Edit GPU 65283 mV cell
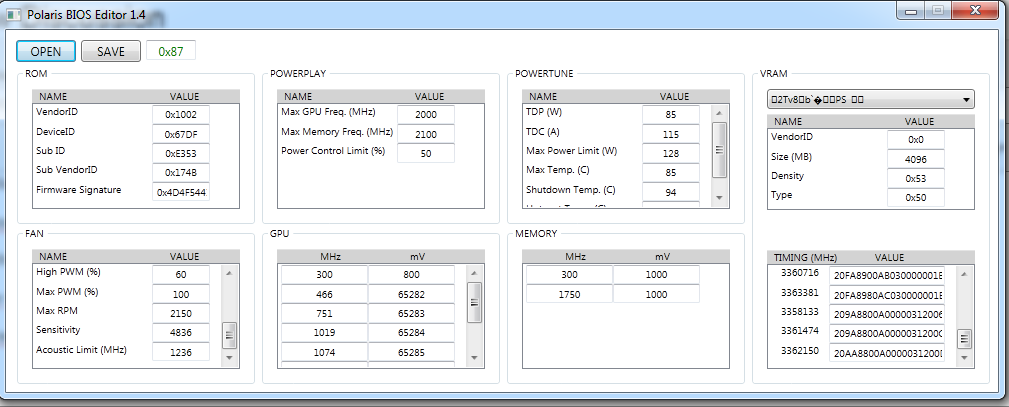Viewport: 1009px width, 407px height. click(412, 314)
